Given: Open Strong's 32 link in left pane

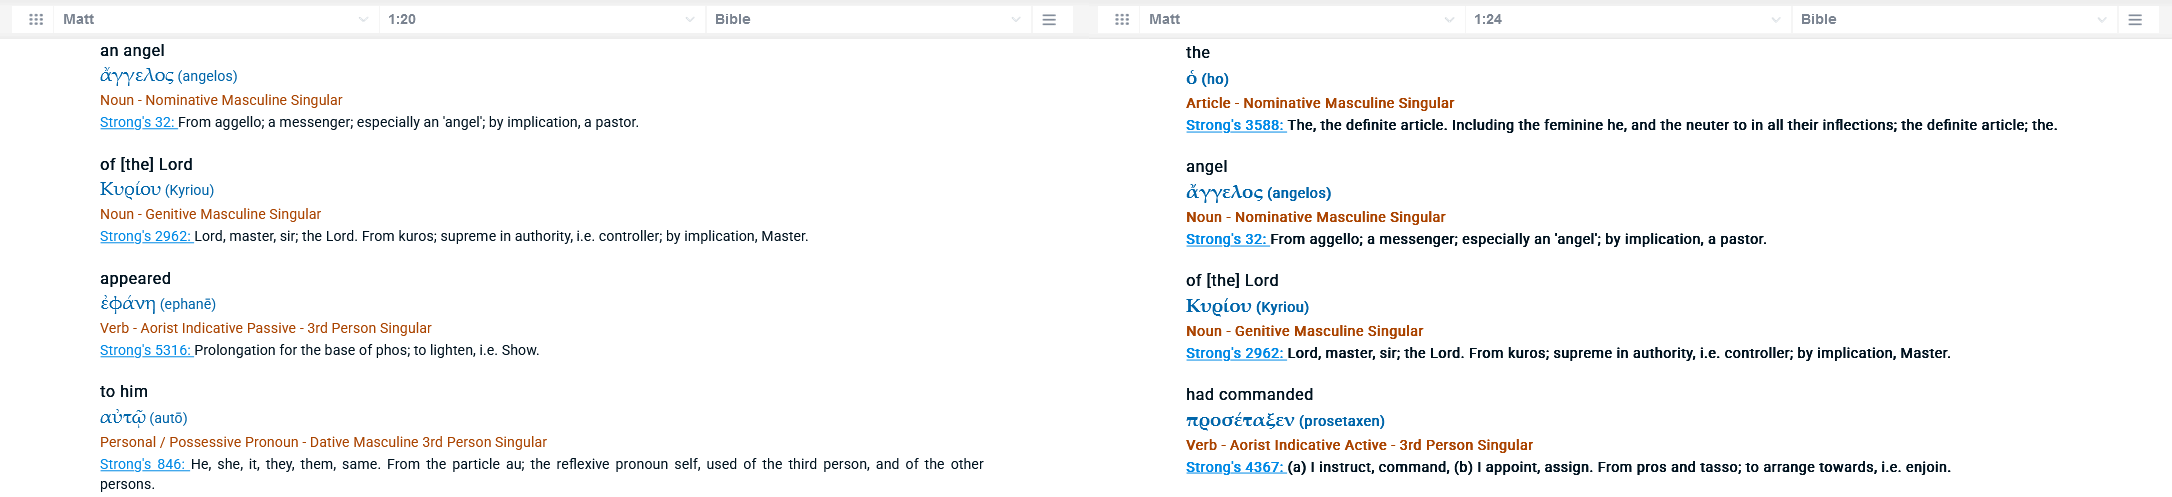Looking at the screenshot, I should pos(138,122).
